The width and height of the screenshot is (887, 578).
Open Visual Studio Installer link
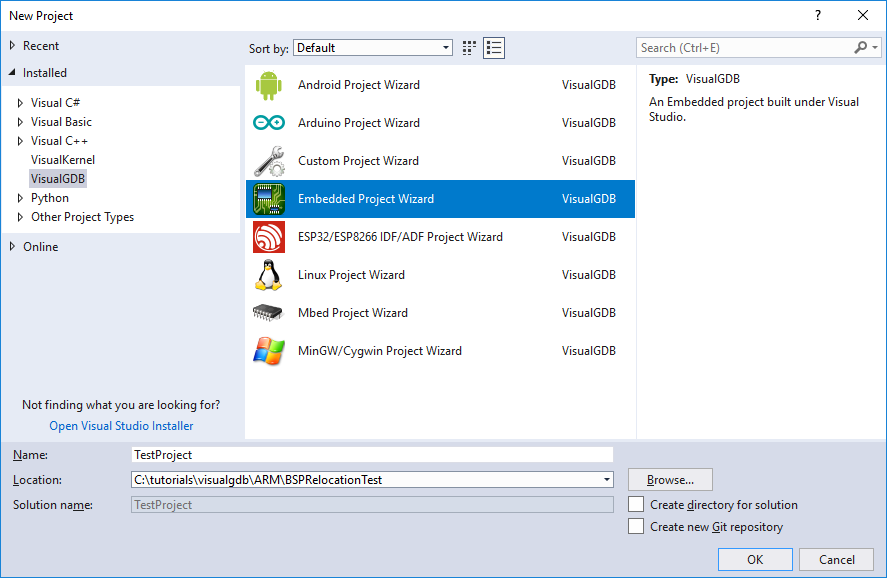coord(121,426)
